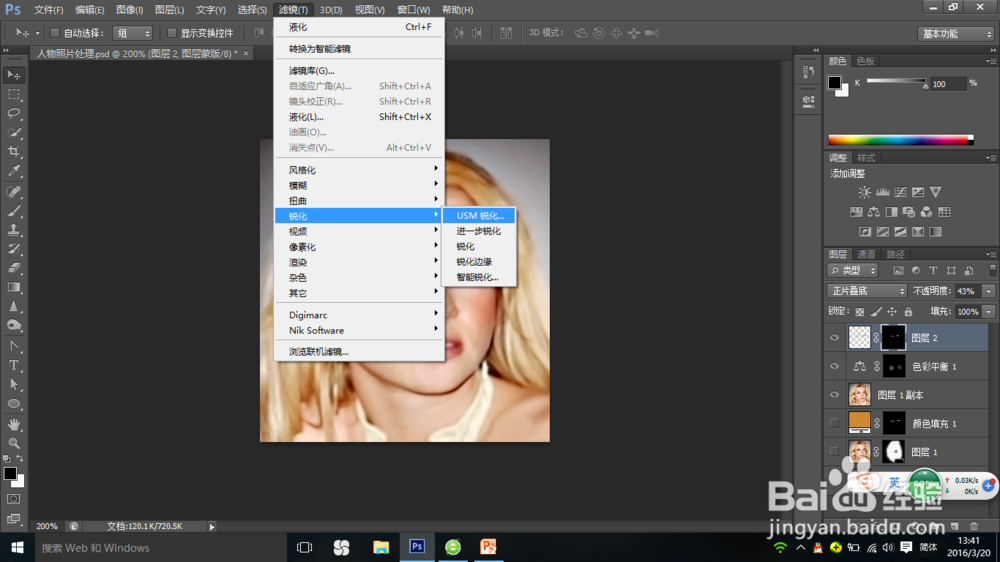Click 浏览联机滤镜 menu entry
This screenshot has width=1000, height=562.
pyautogui.click(x=359, y=351)
